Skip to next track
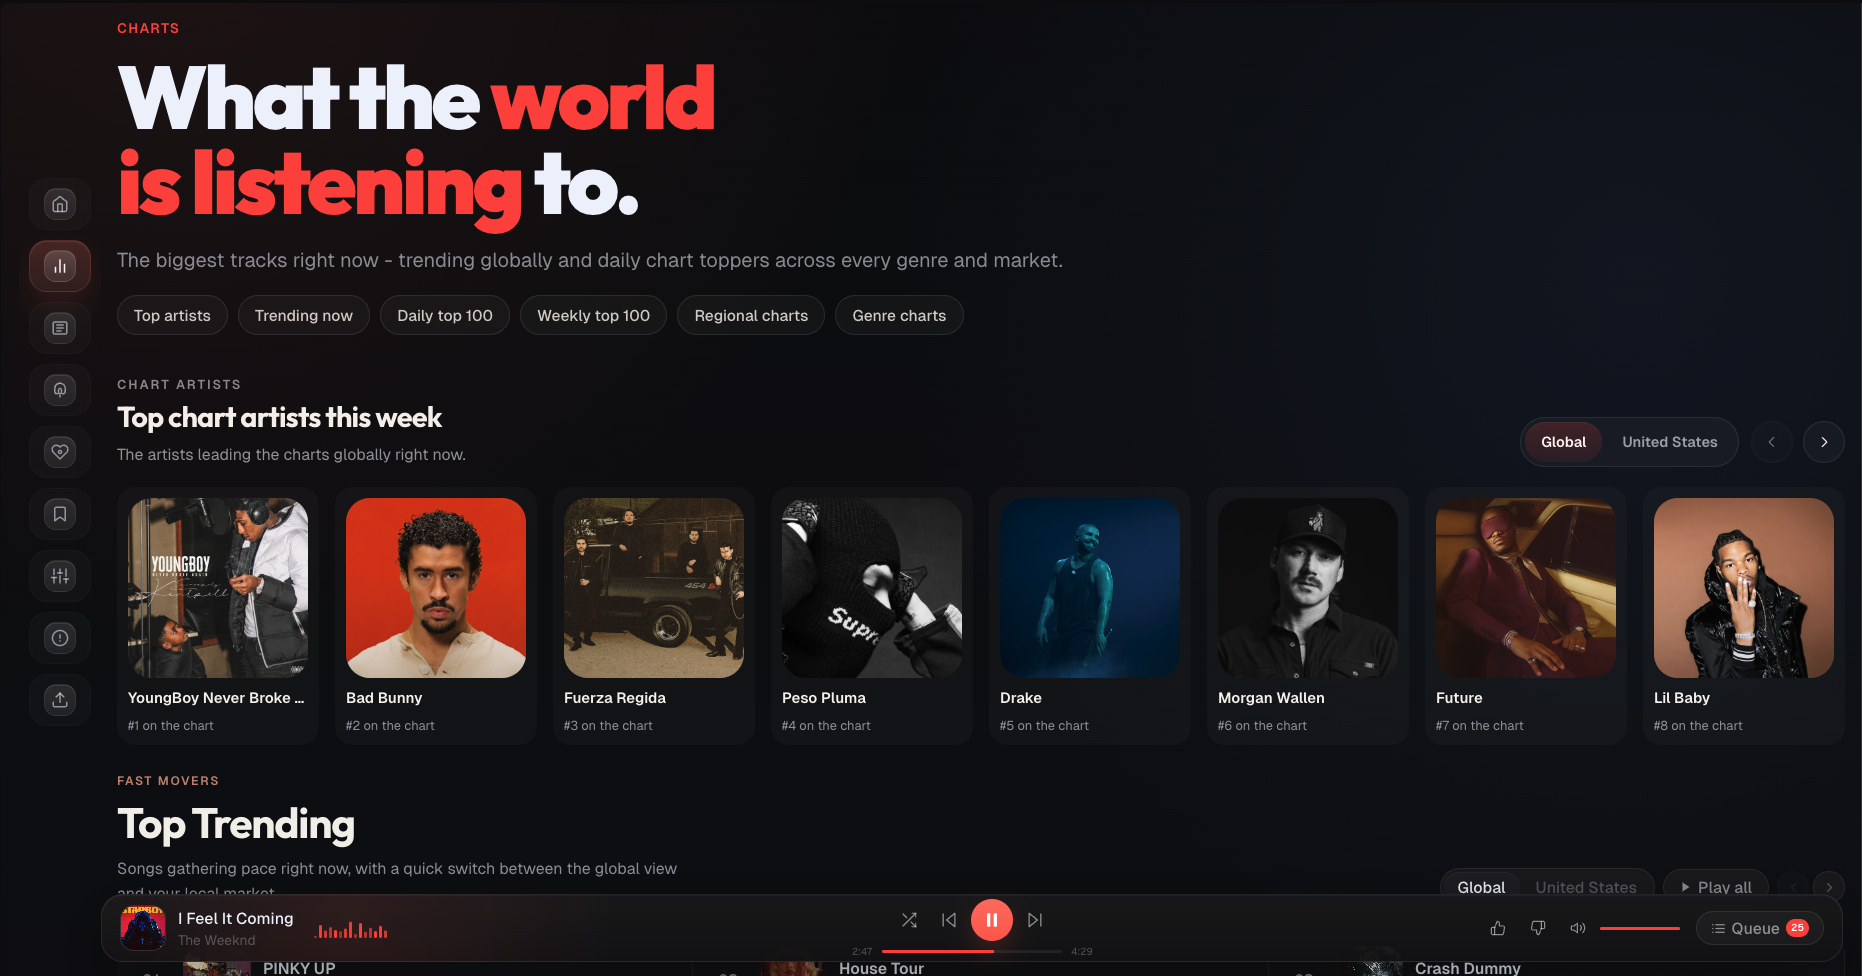 (x=1035, y=920)
